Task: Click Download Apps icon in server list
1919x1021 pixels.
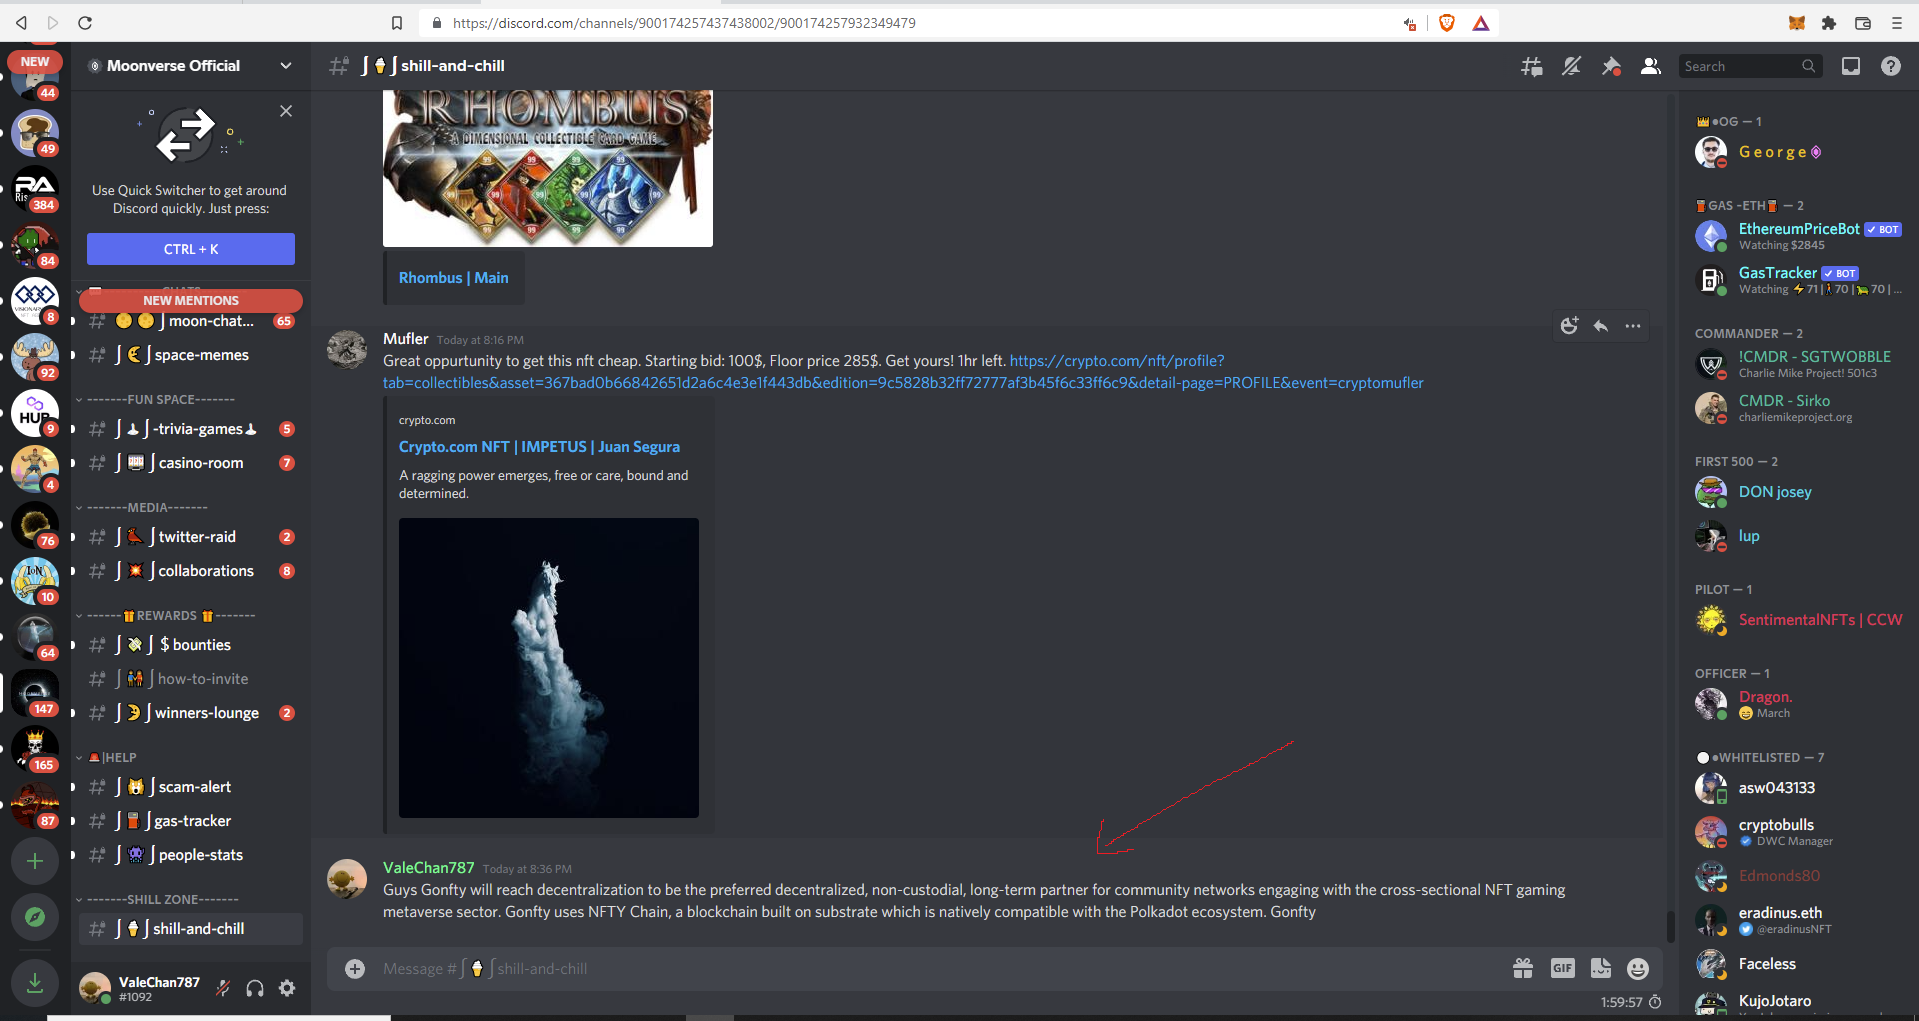Action: point(35,984)
